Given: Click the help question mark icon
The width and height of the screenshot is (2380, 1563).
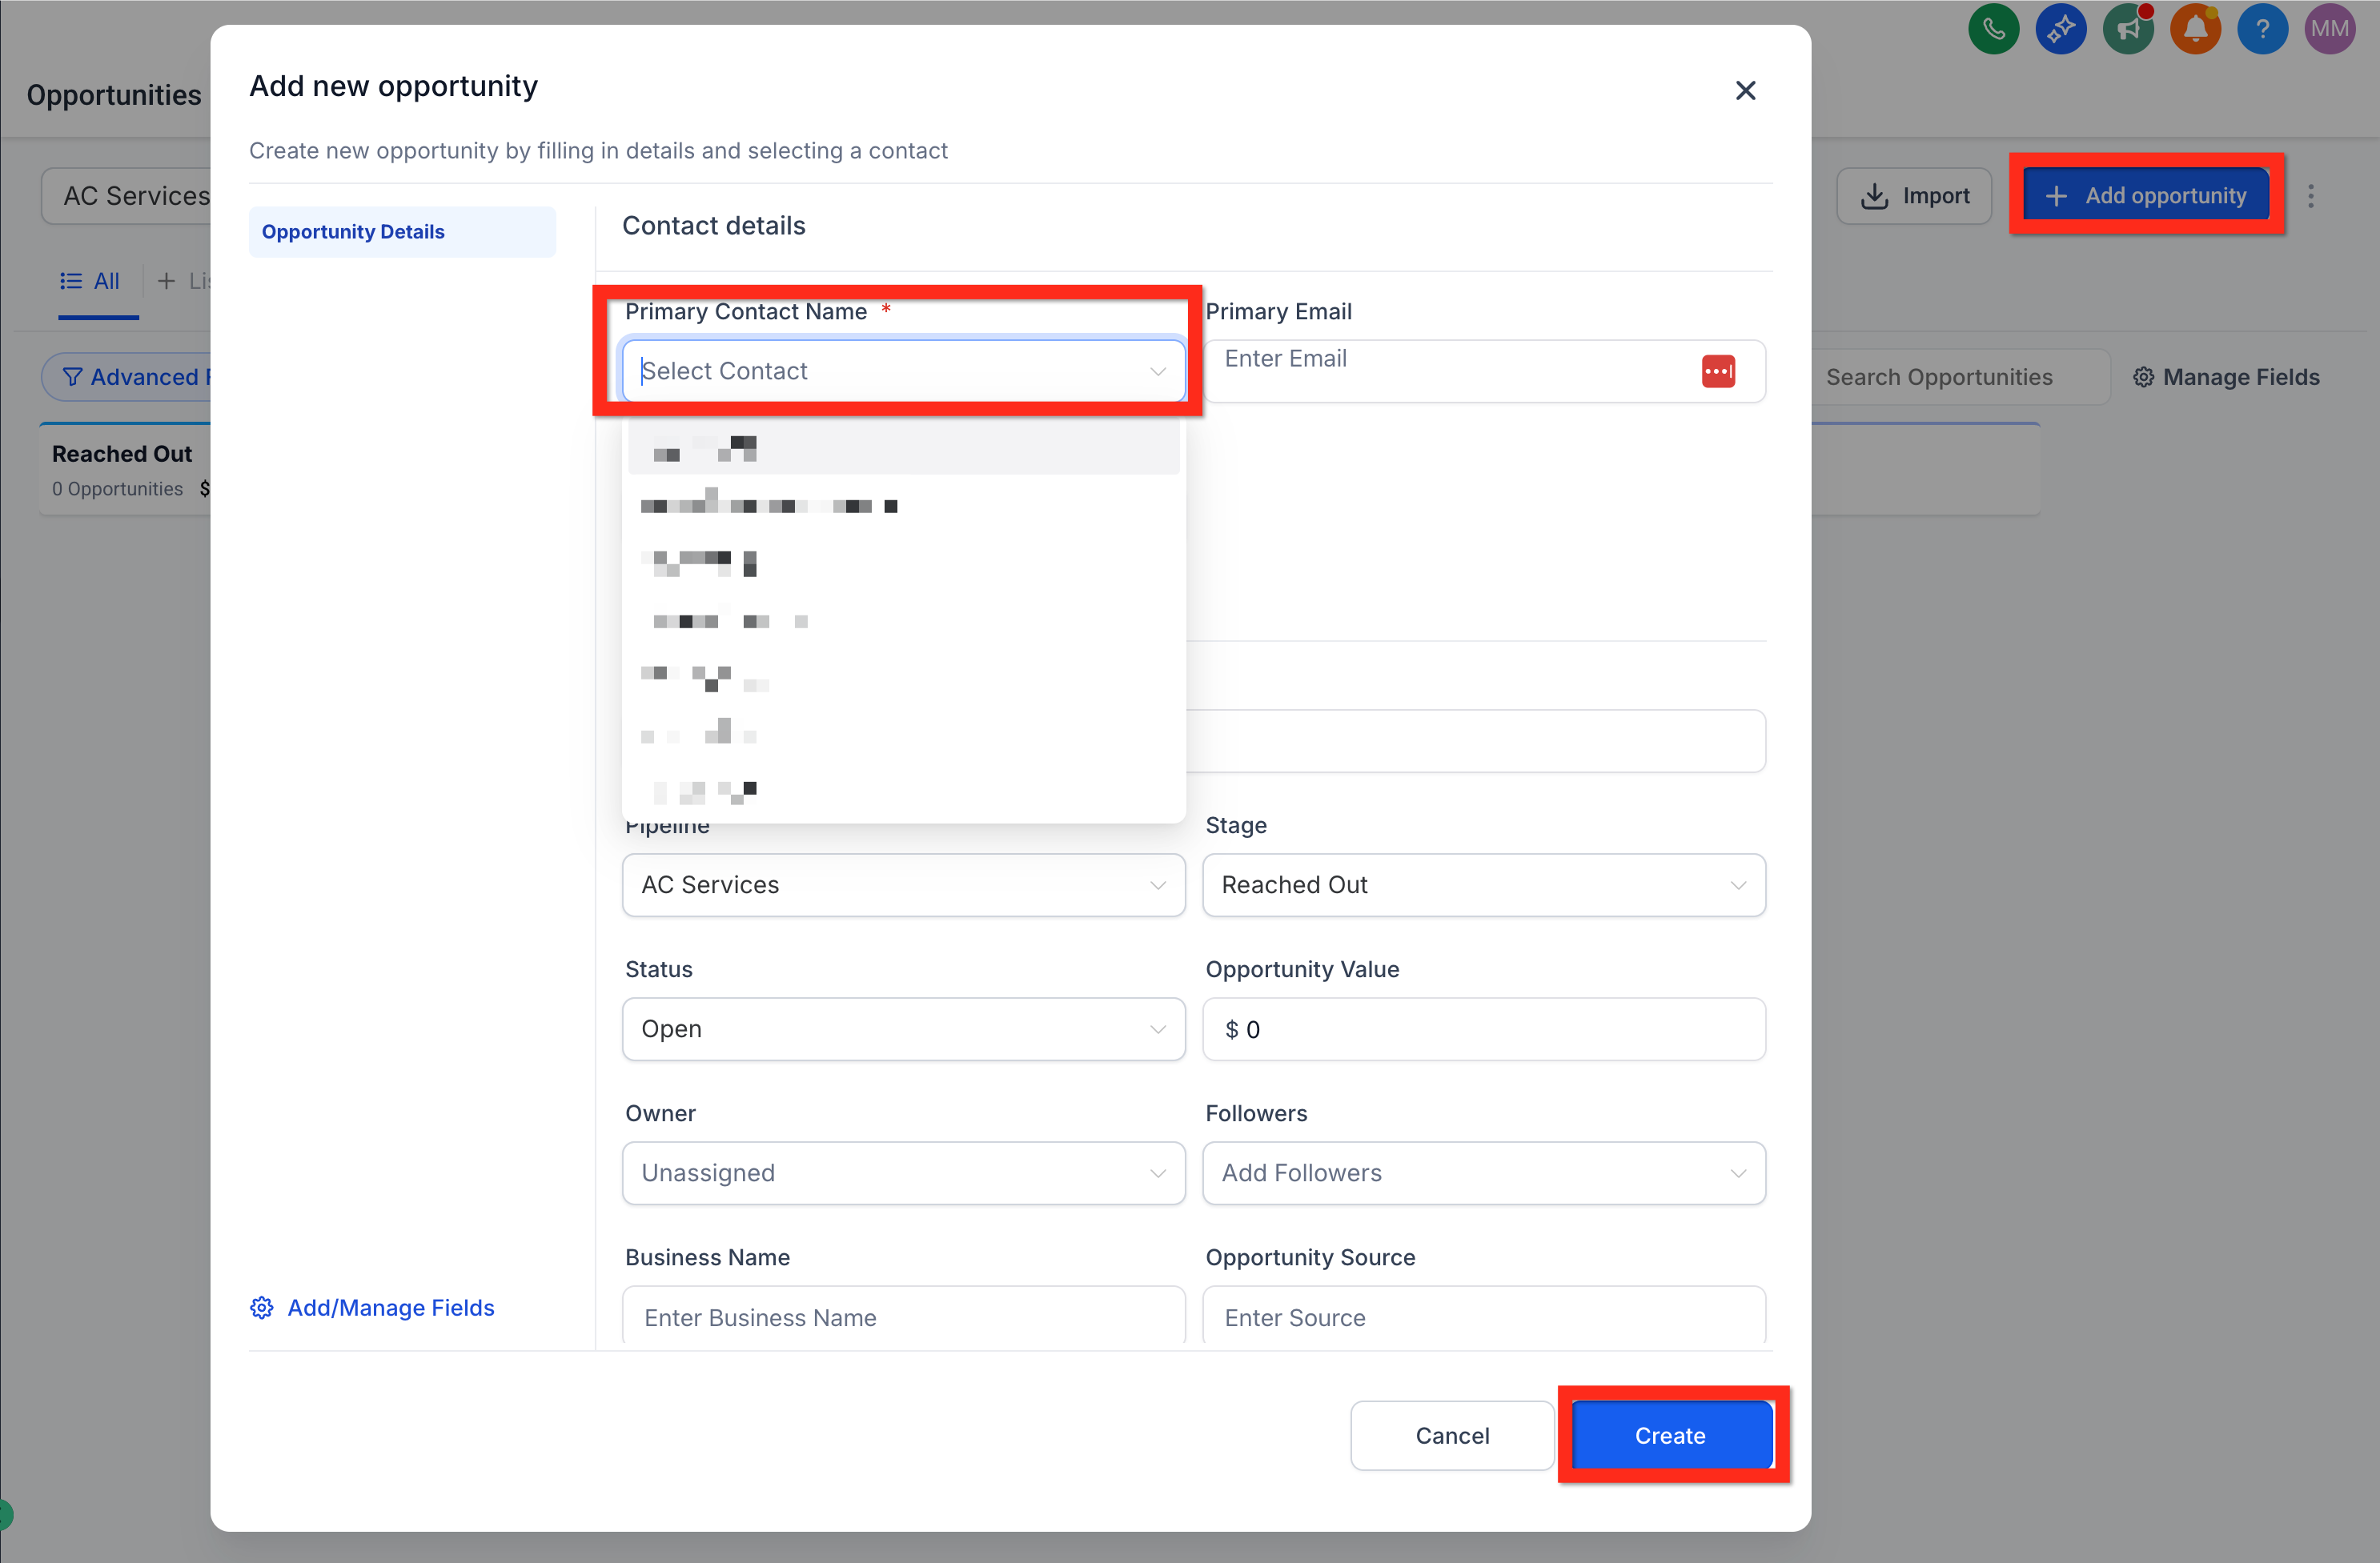Looking at the screenshot, I should (2262, 28).
